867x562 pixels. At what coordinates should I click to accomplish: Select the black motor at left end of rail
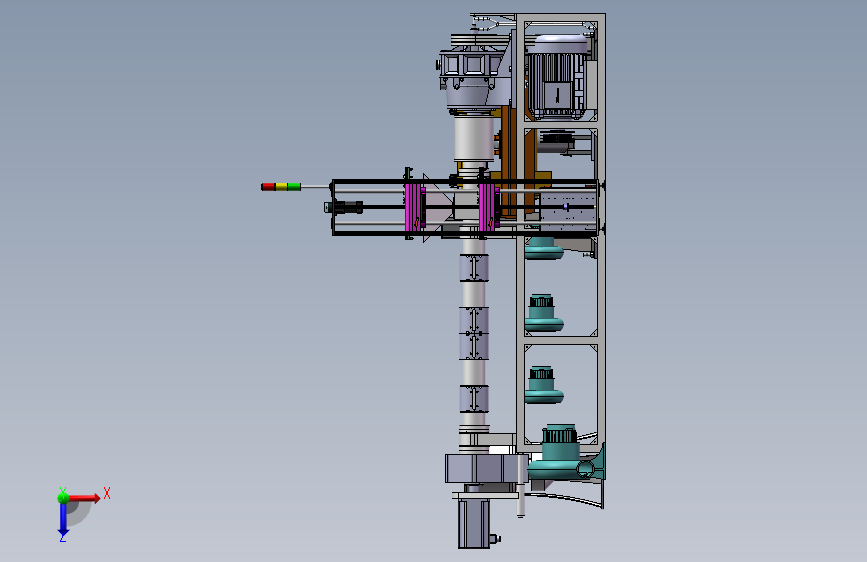(x=344, y=207)
